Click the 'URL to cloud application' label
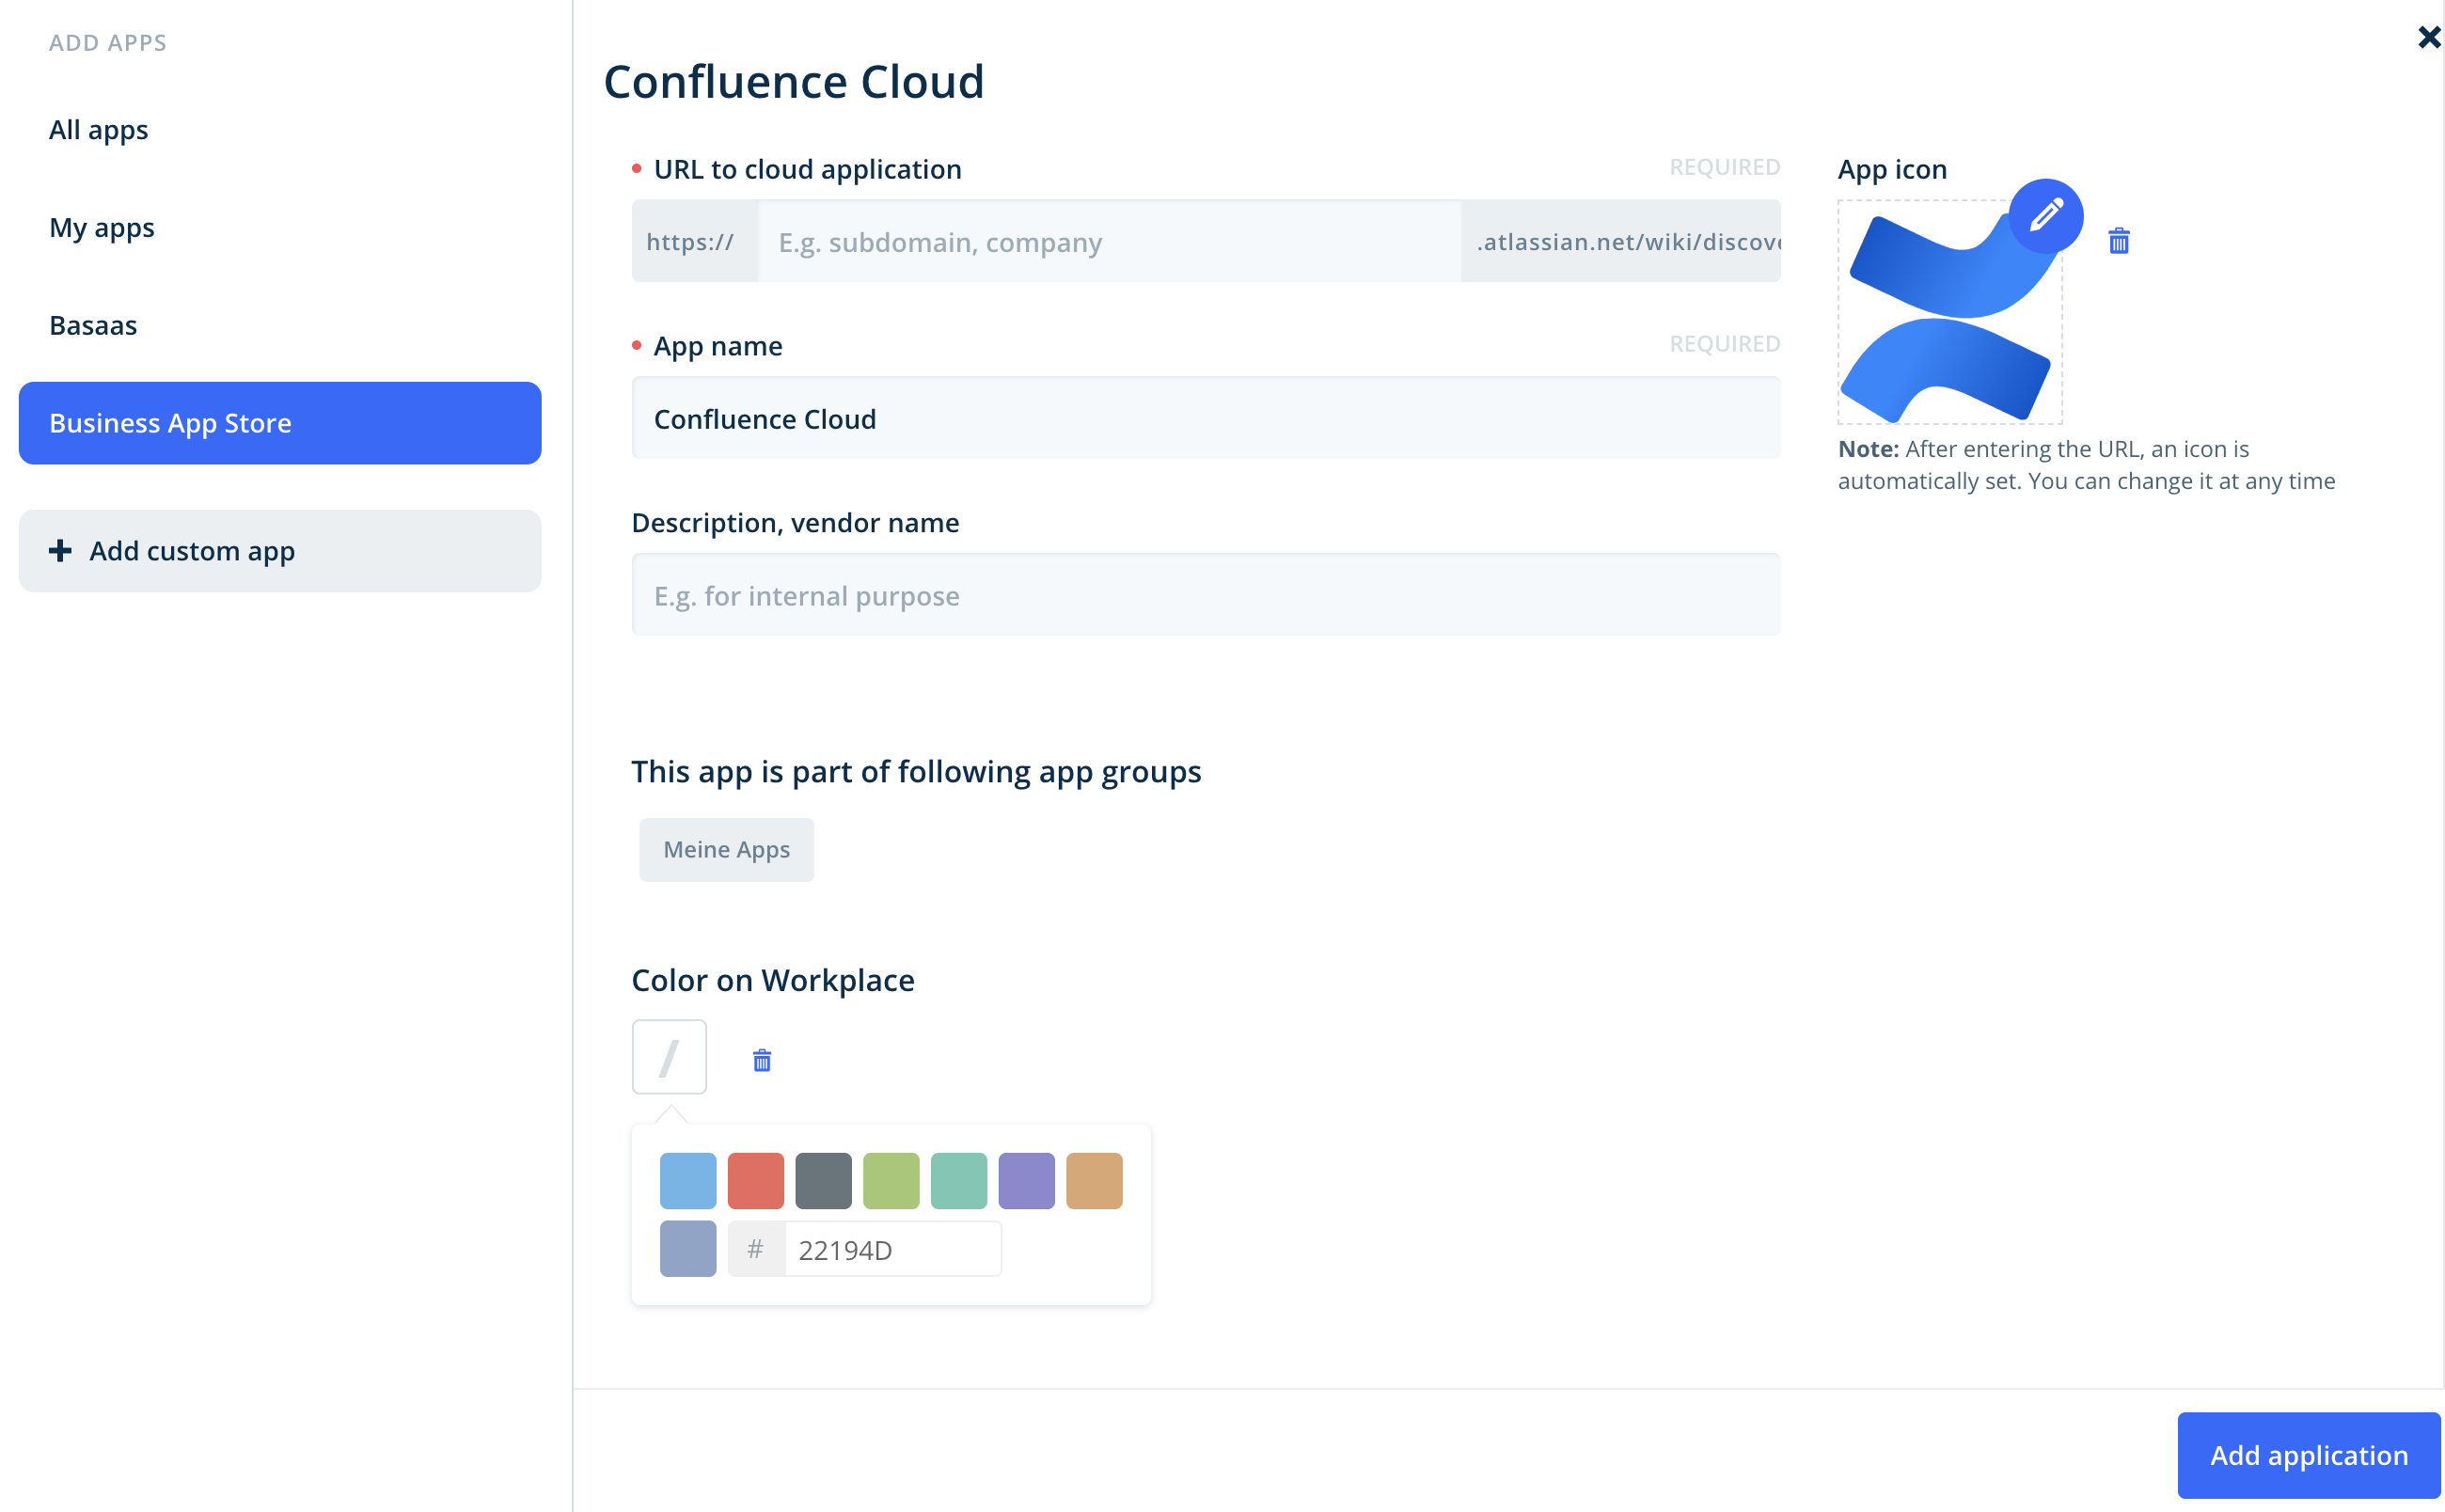 pyautogui.click(x=807, y=169)
